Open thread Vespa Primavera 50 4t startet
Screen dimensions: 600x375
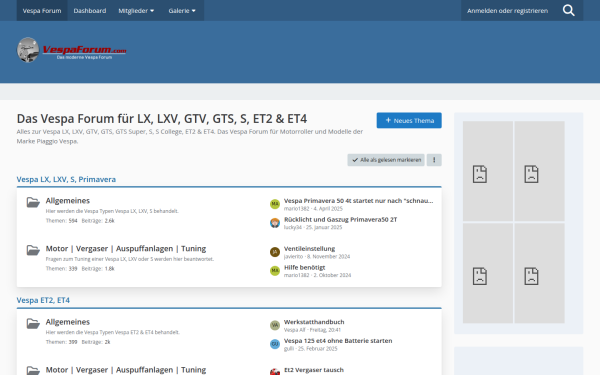pos(359,201)
